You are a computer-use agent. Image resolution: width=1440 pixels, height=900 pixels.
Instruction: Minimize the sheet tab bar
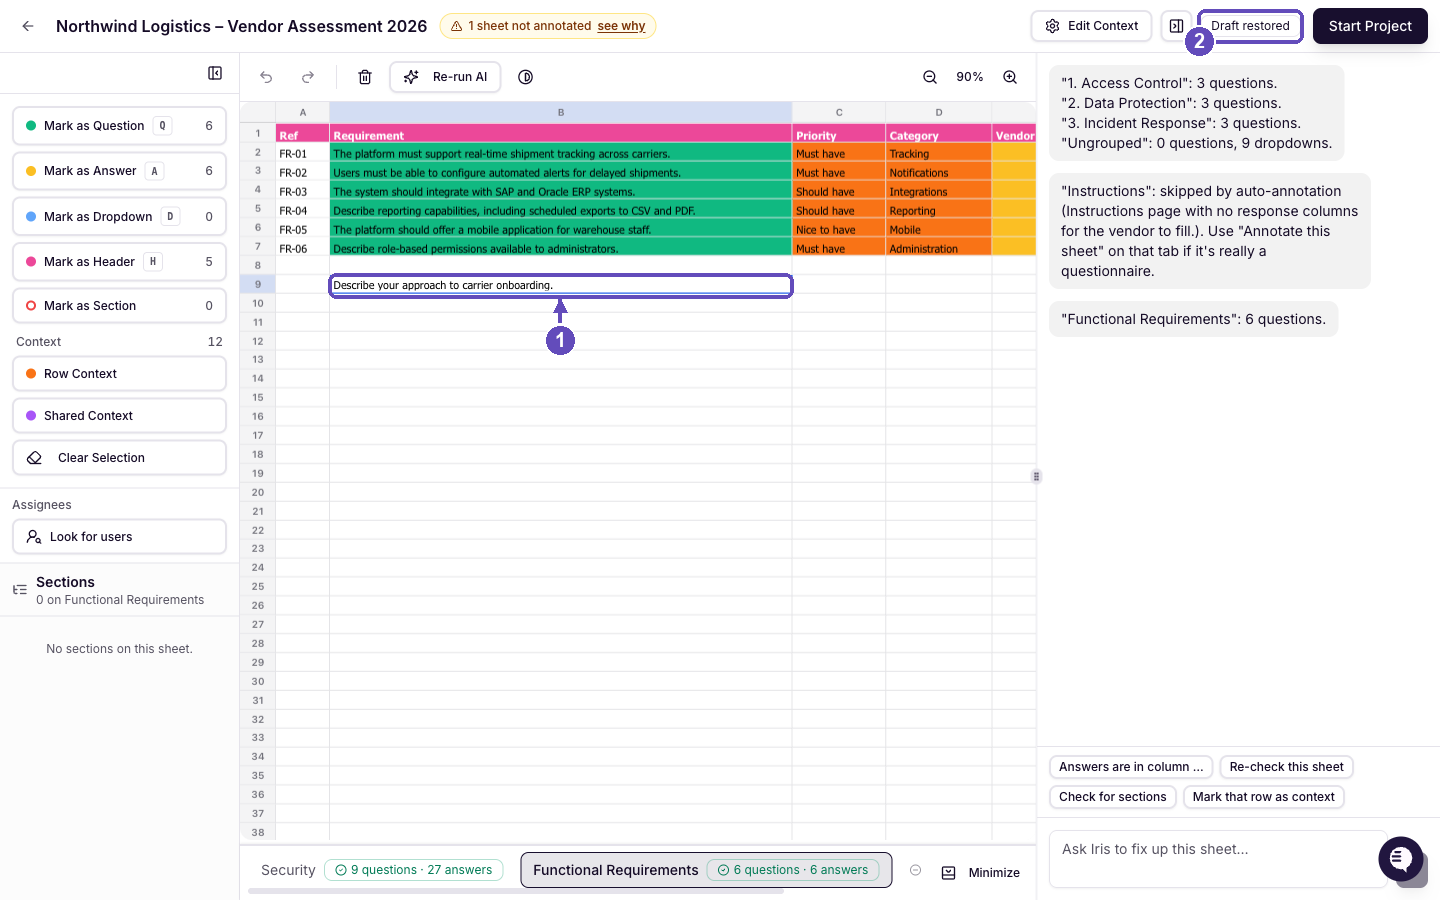click(981, 873)
